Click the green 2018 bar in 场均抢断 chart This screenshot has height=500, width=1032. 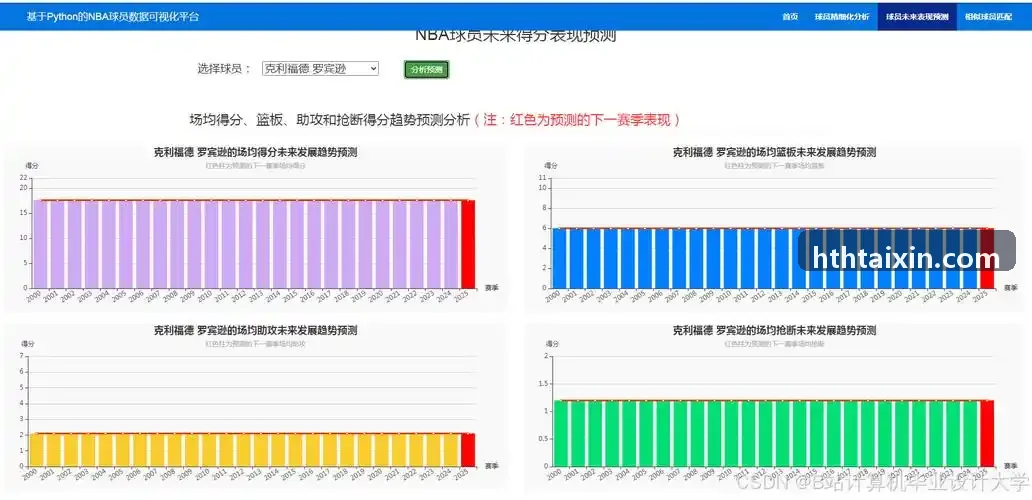click(x=867, y=434)
